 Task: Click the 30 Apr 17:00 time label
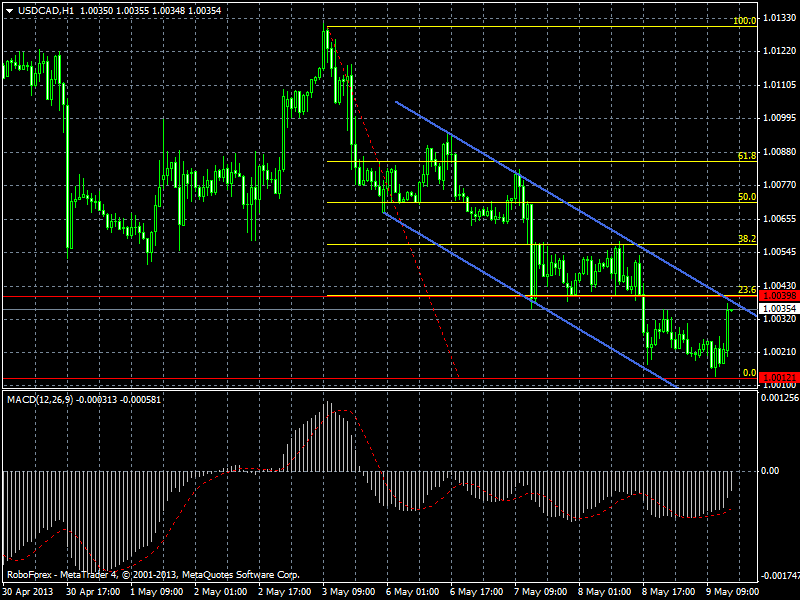click(93, 592)
